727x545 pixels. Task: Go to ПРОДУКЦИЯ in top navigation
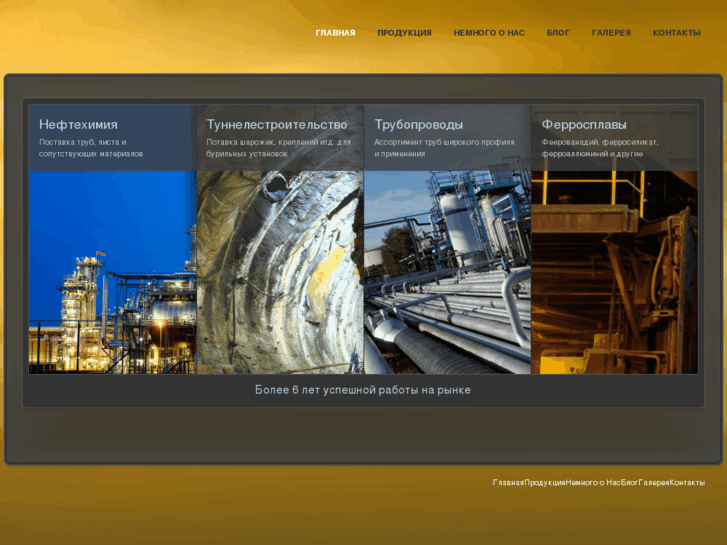coord(404,33)
